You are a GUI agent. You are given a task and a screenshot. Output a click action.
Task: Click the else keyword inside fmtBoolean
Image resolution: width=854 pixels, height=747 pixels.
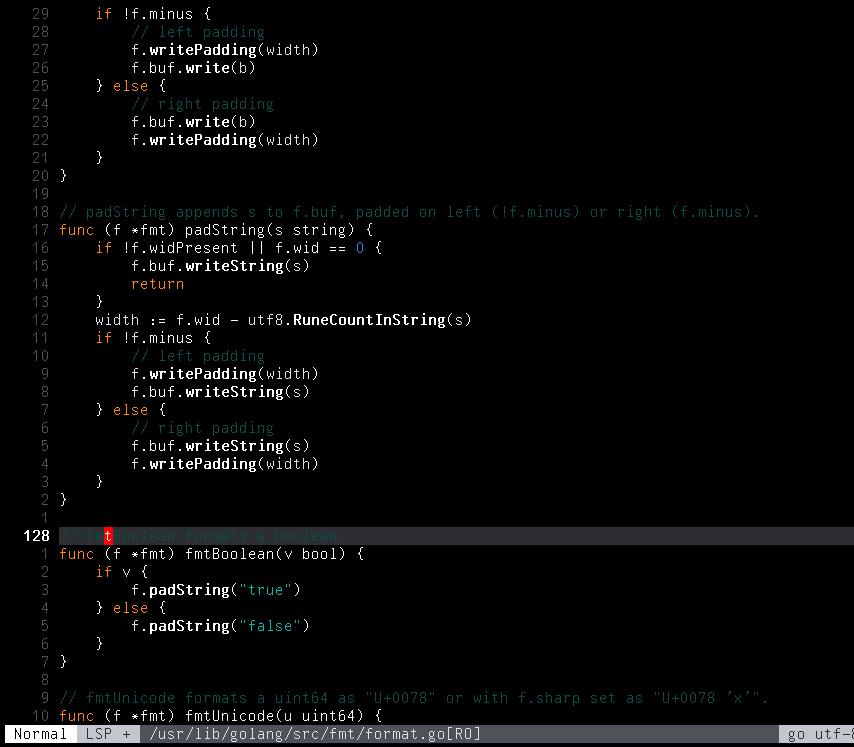131,608
